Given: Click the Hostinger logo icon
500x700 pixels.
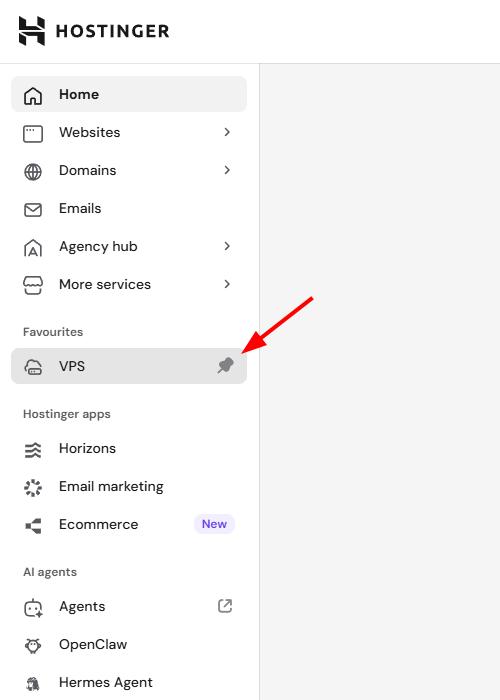Looking at the screenshot, I should coord(32,31).
